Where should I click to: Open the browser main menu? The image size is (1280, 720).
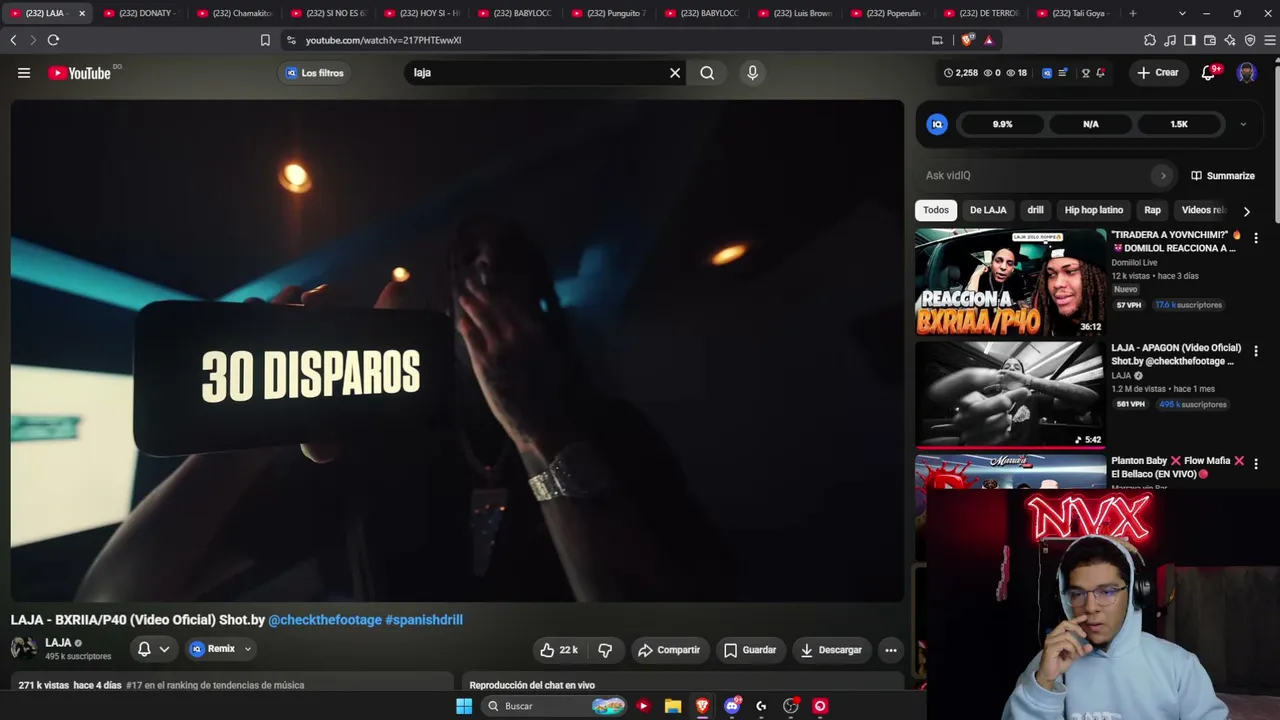(1271, 40)
